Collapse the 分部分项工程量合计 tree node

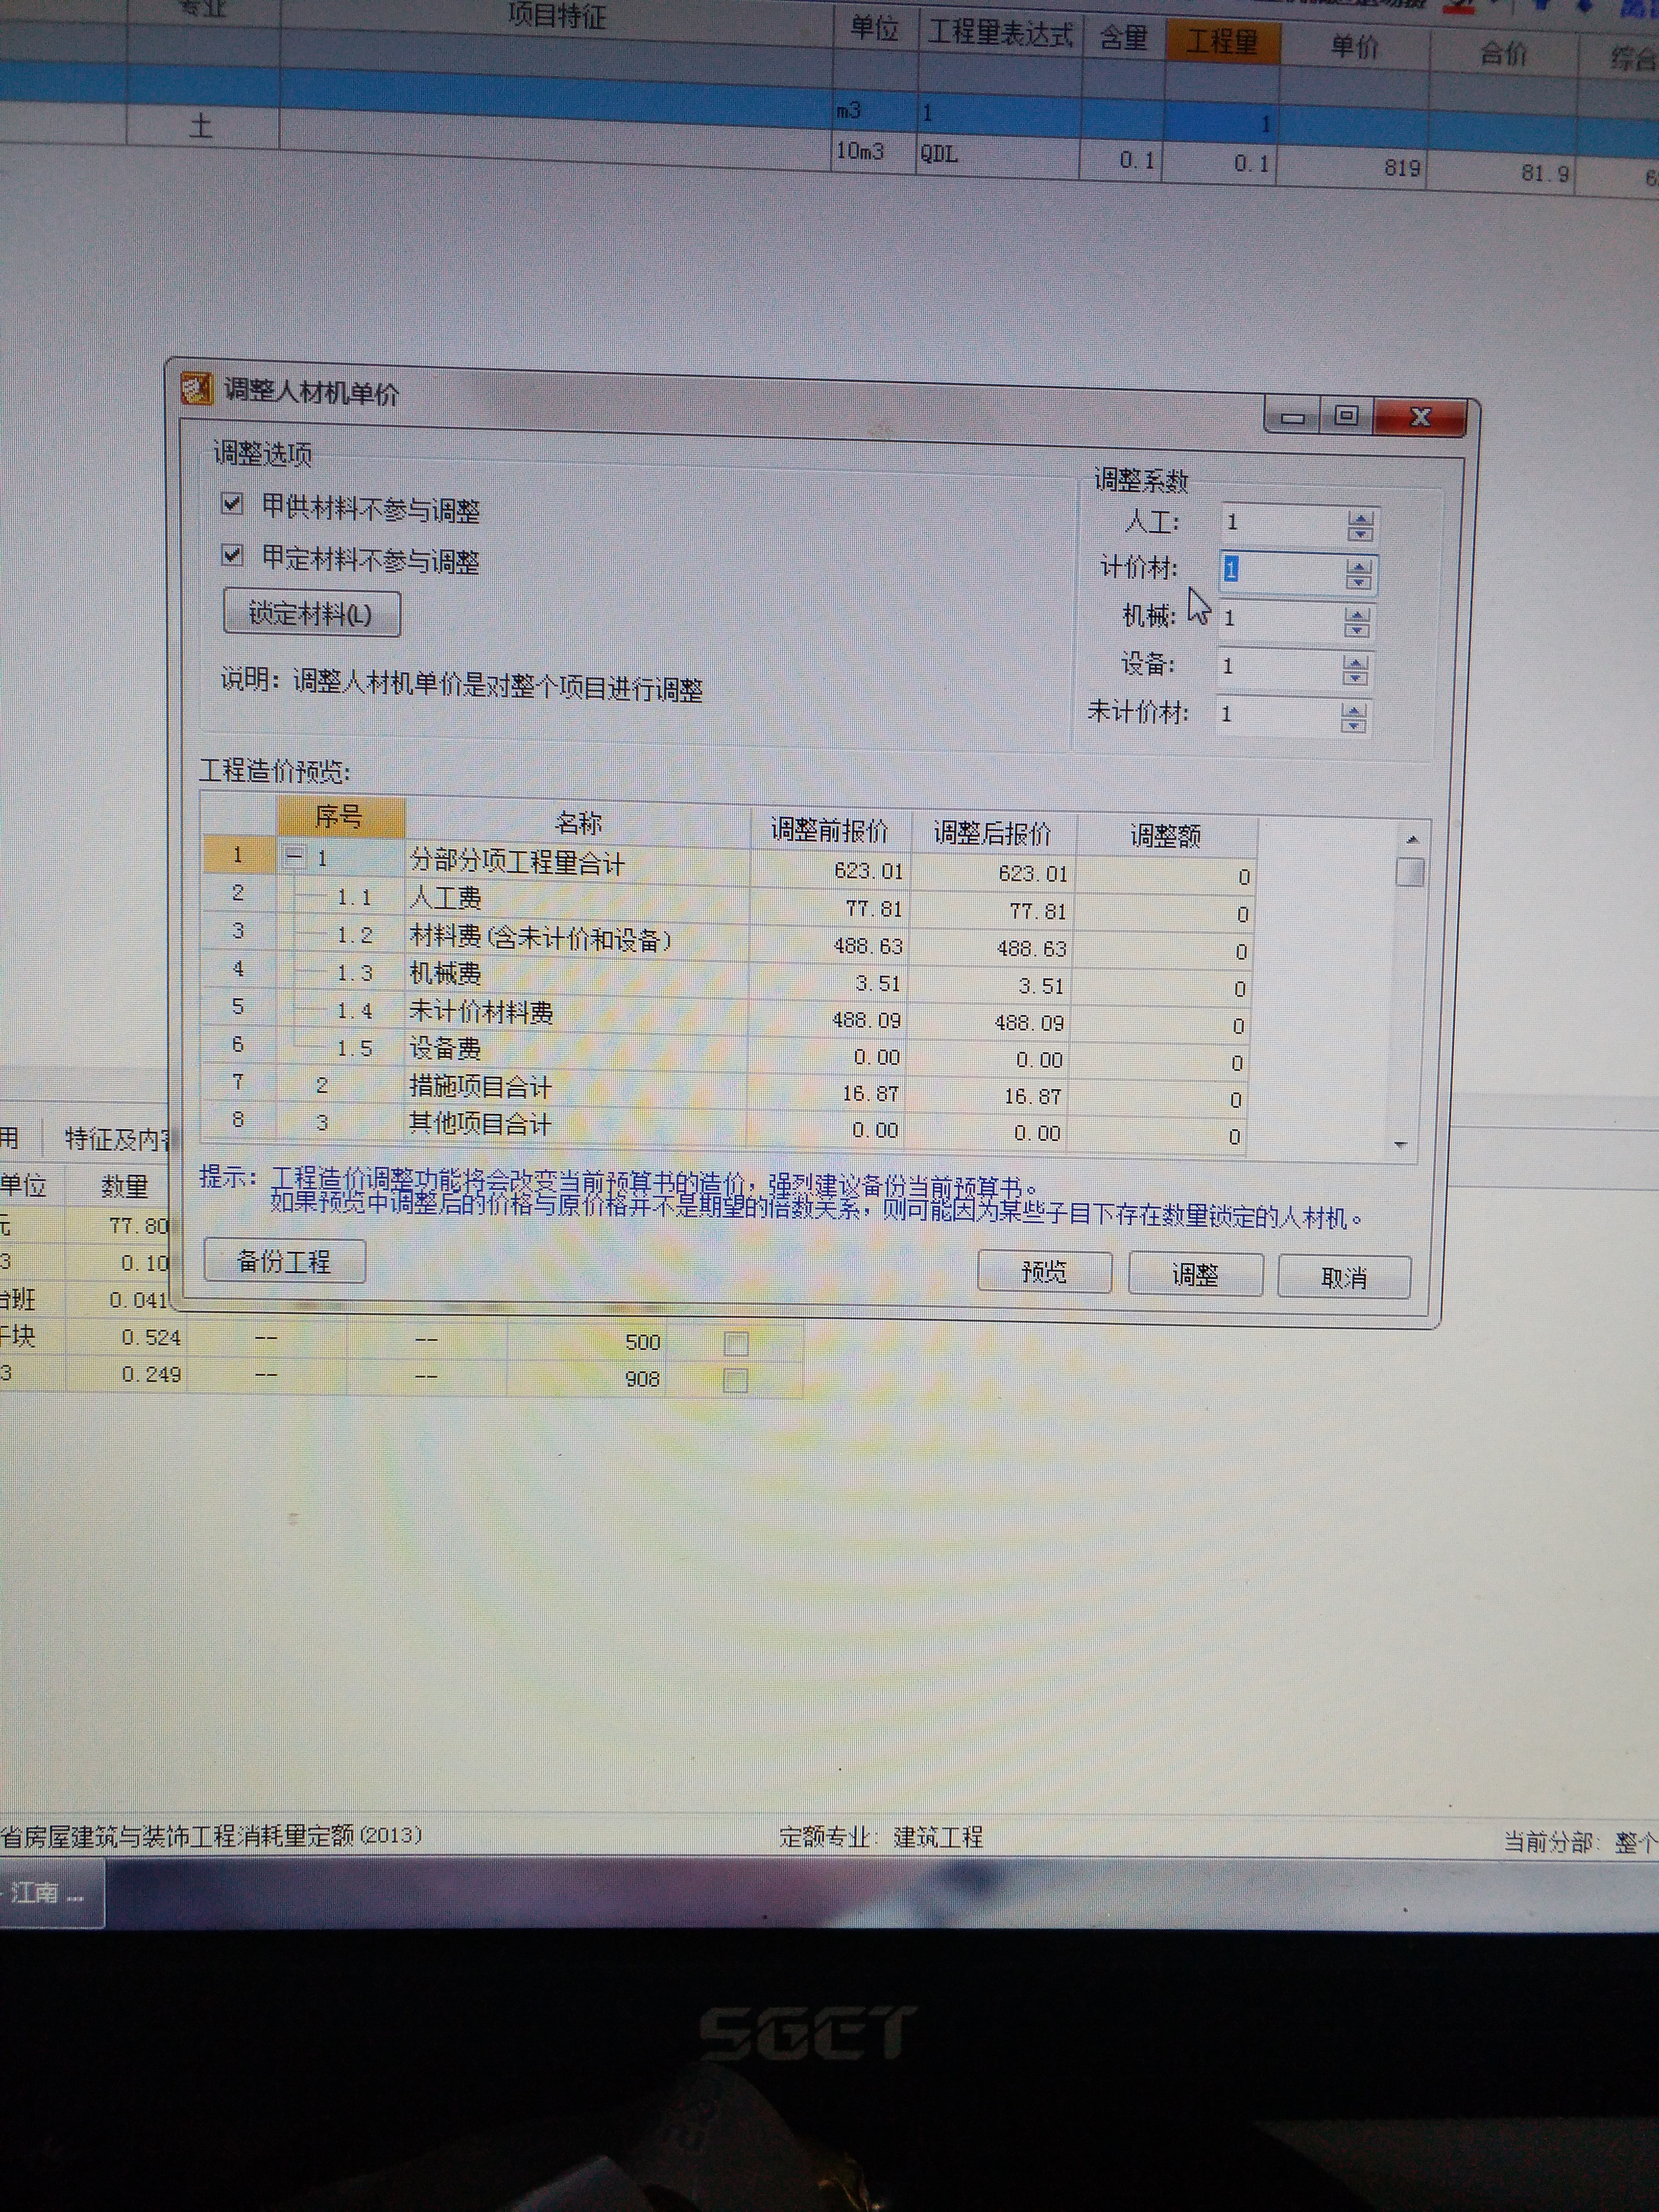[294, 856]
